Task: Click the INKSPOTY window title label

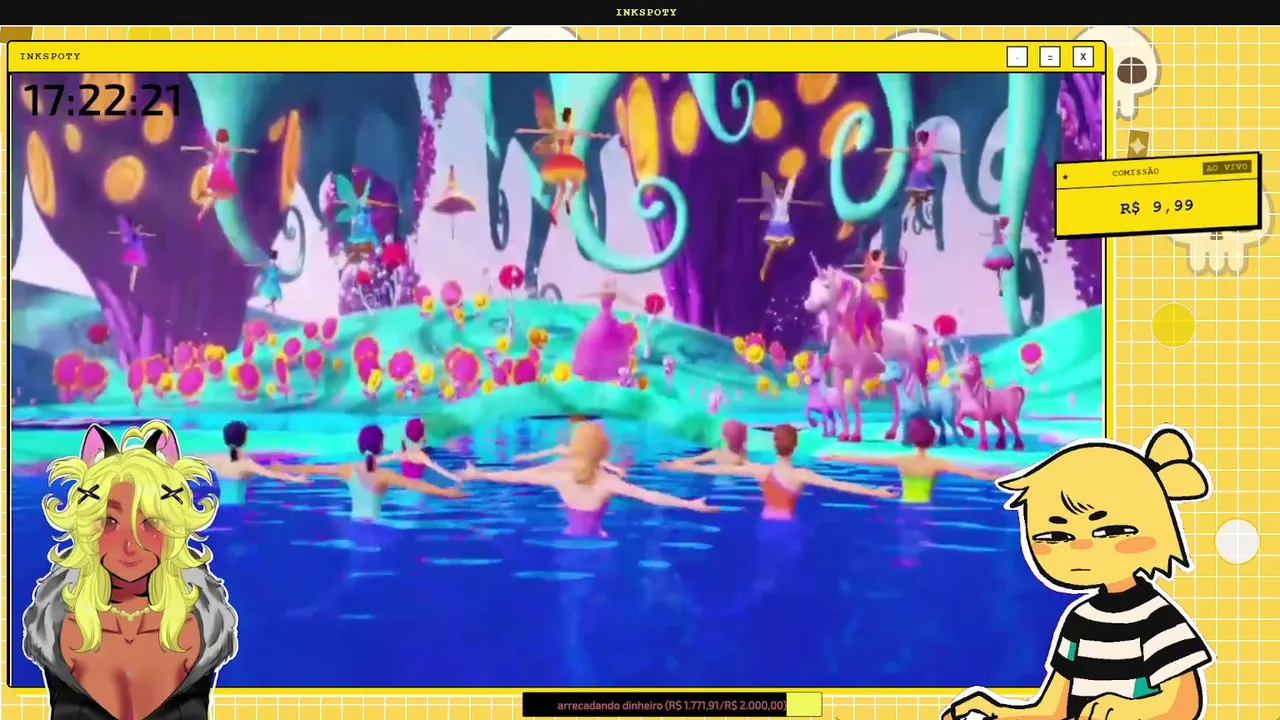Action: [50, 56]
